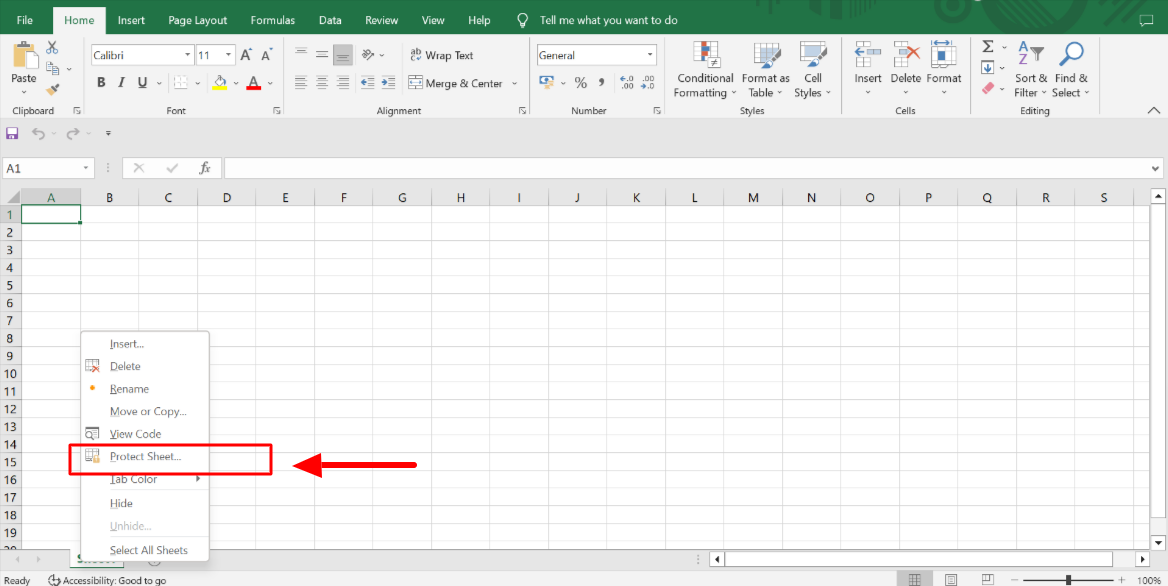Click Accessibility: Good to go status
1168x586 pixels.
point(107,580)
